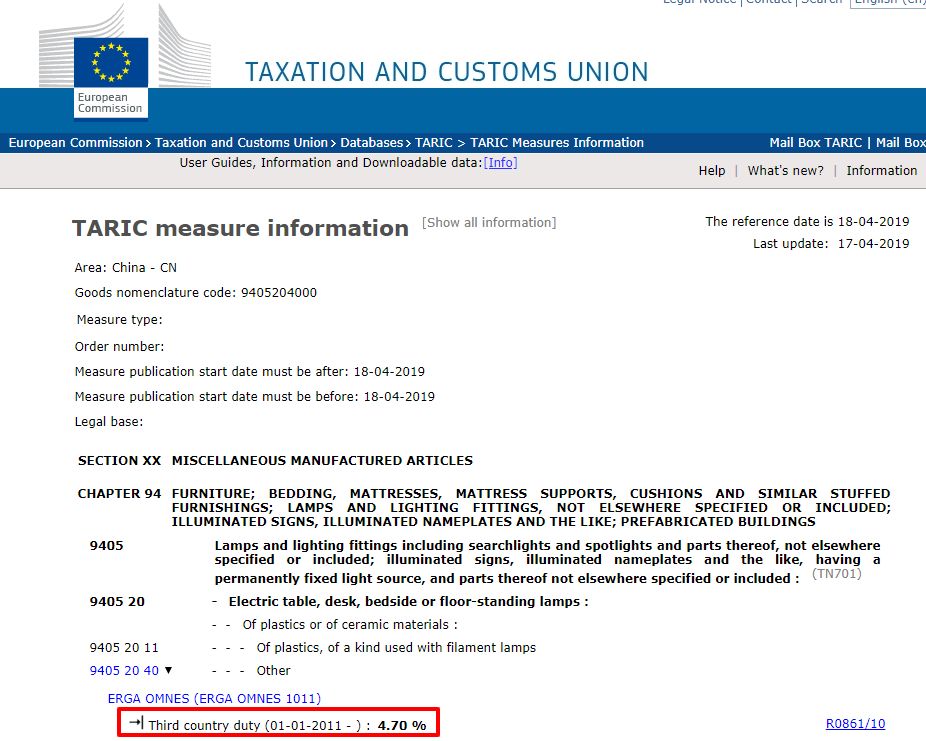Image resolution: width=926 pixels, height=741 pixels.
Task: Open regulation R0861/10 link
Action: click(x=855, y=723)
